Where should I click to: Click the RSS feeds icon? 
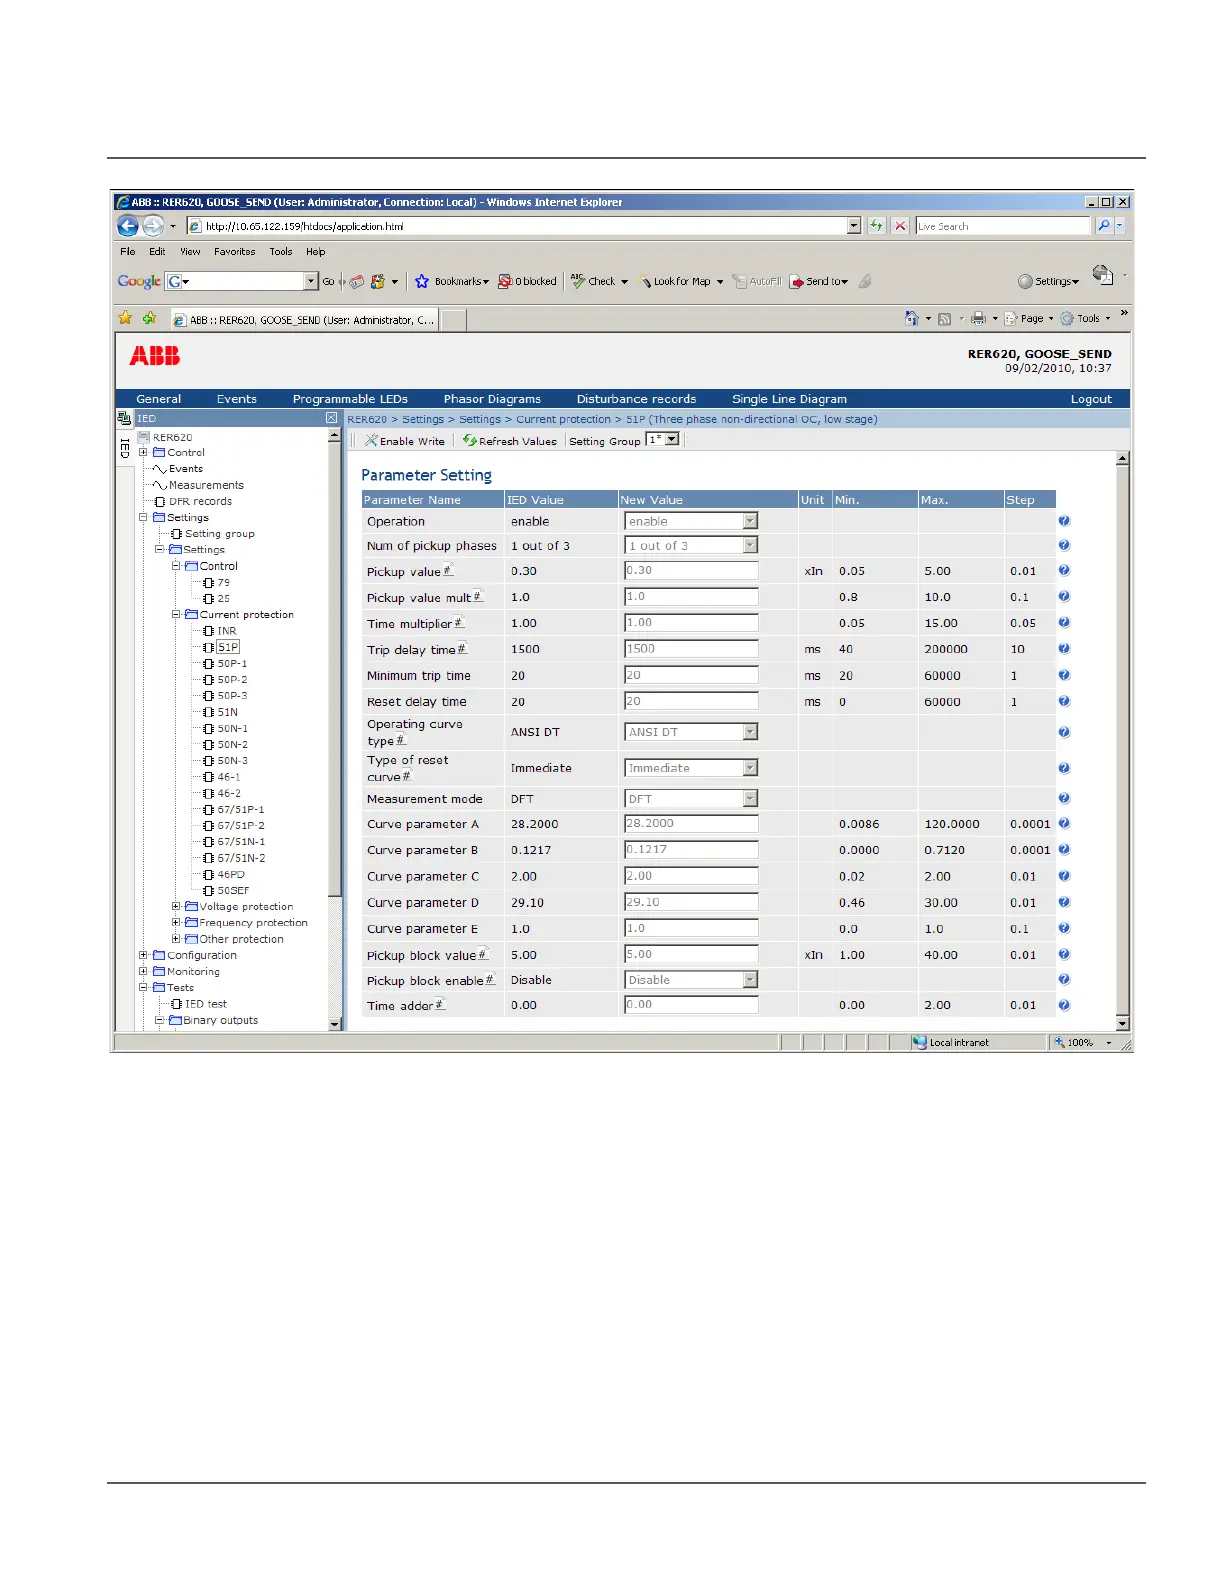pos(944,319)
